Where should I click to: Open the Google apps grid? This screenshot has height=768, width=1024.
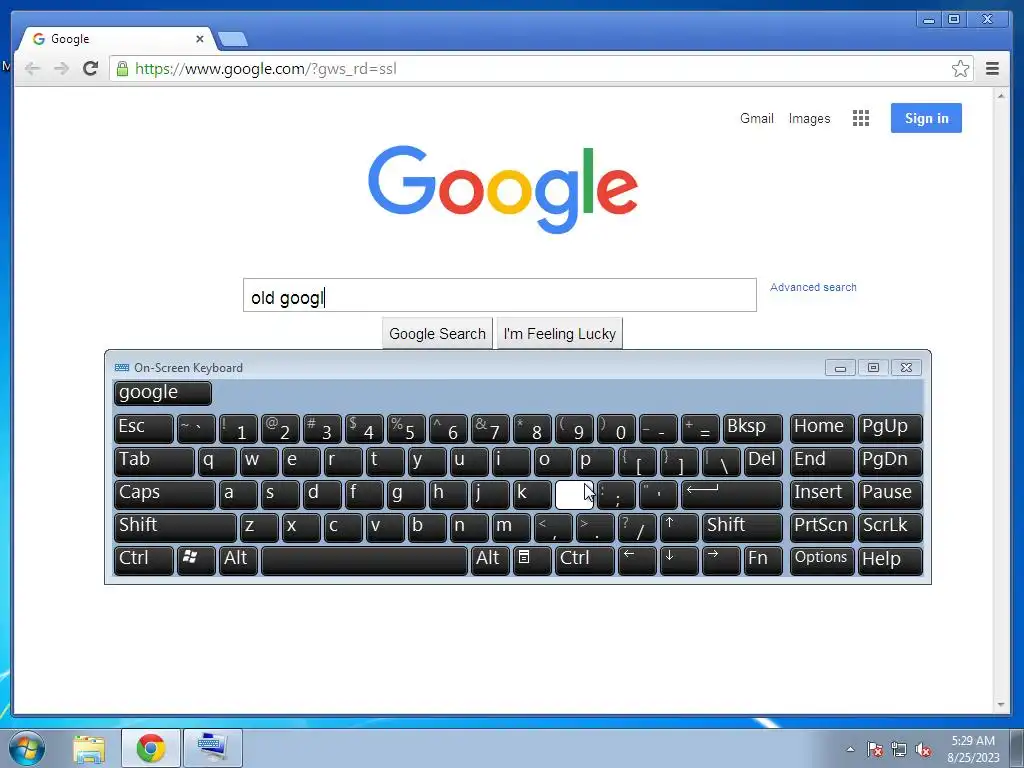[x=861, y=118]
